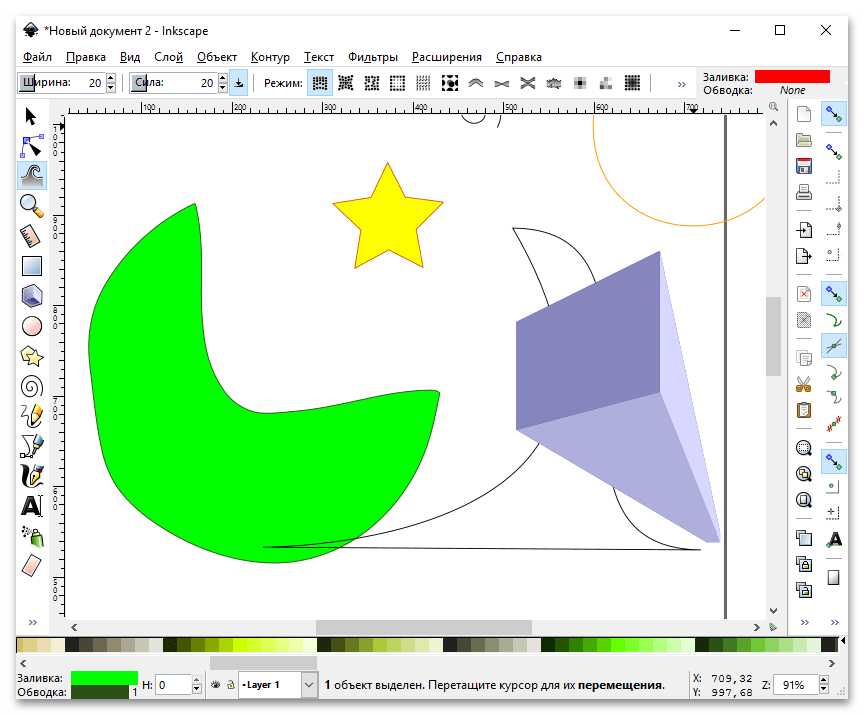The width and height of the screenshot is (864, 715).
Task: Select the 3D Box tool
Action: click(x=32, y=296)
